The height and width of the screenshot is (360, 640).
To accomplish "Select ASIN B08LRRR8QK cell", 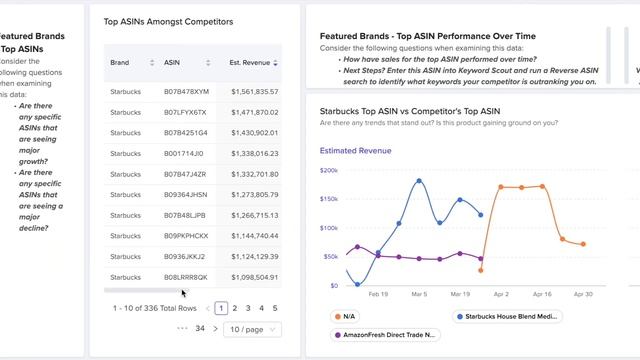I will click(x=186, y=278).
